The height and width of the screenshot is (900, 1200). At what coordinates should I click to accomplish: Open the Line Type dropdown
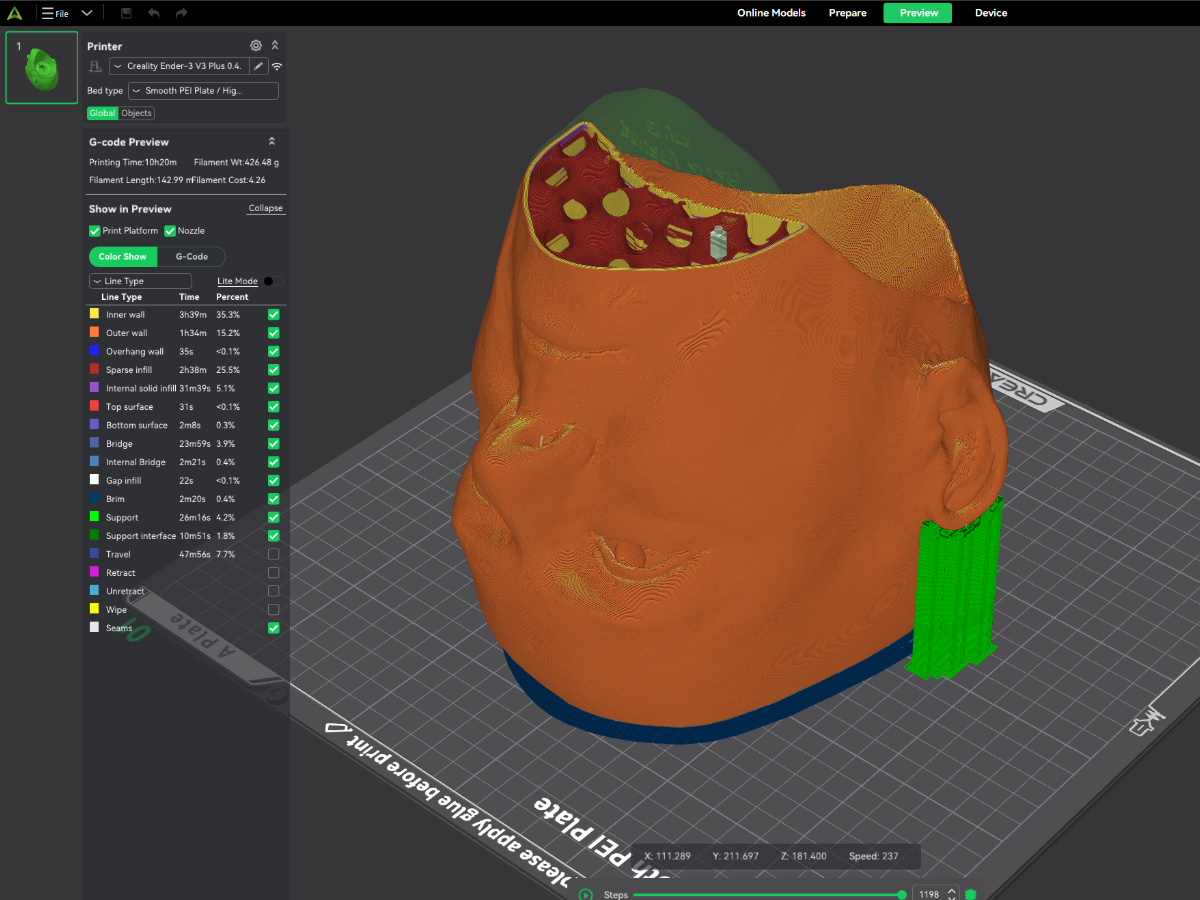tap(140, 281)
